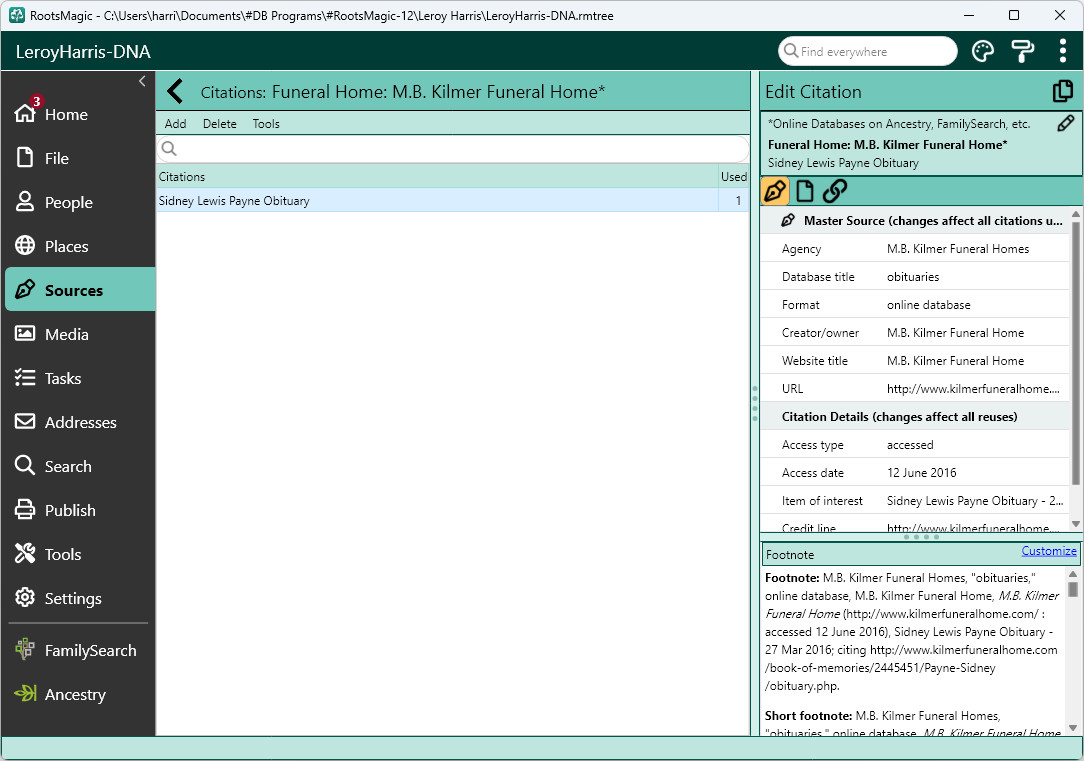Click Add in citations toolbar
The image size is (1084, 761).
coord(176,124)
